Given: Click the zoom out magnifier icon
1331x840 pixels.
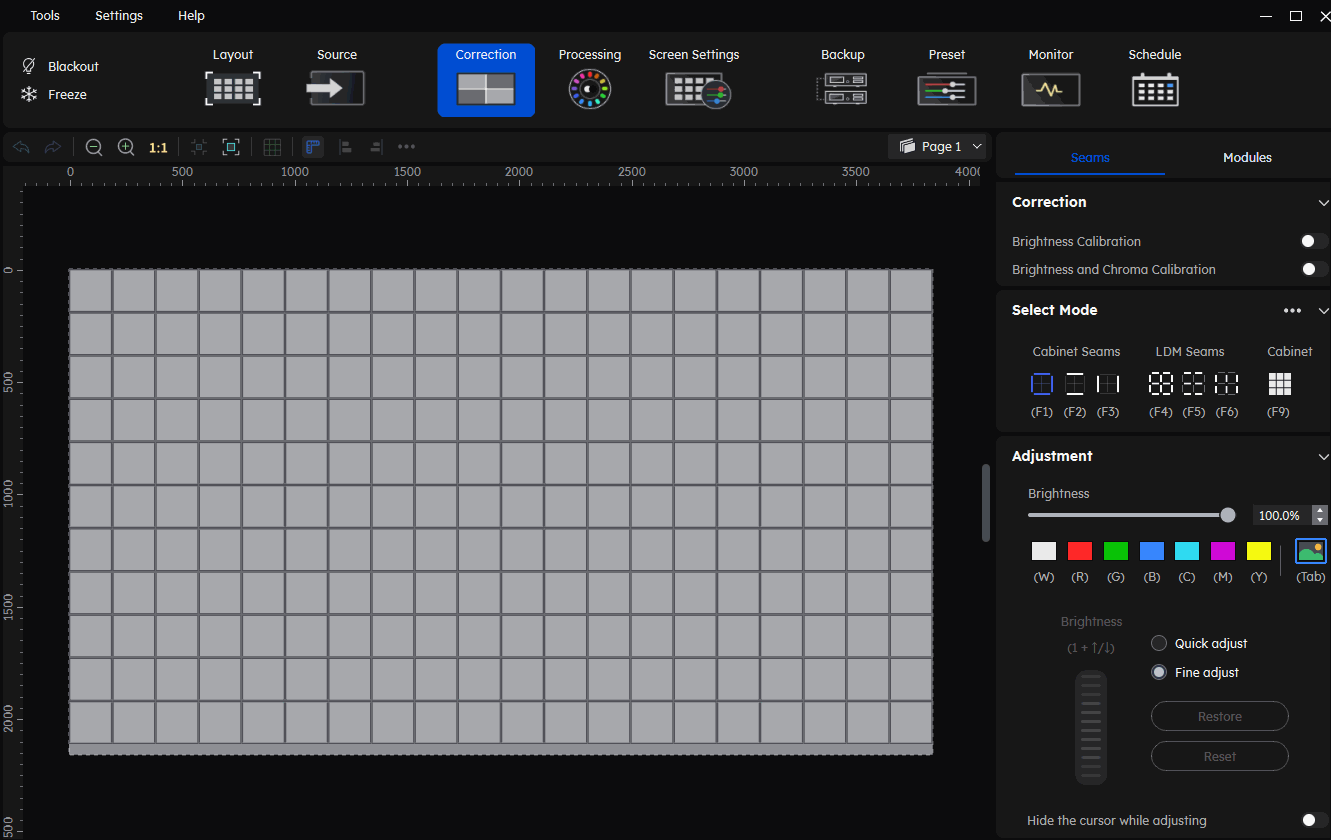Looking at the screenshot, I should pos(94,147).
